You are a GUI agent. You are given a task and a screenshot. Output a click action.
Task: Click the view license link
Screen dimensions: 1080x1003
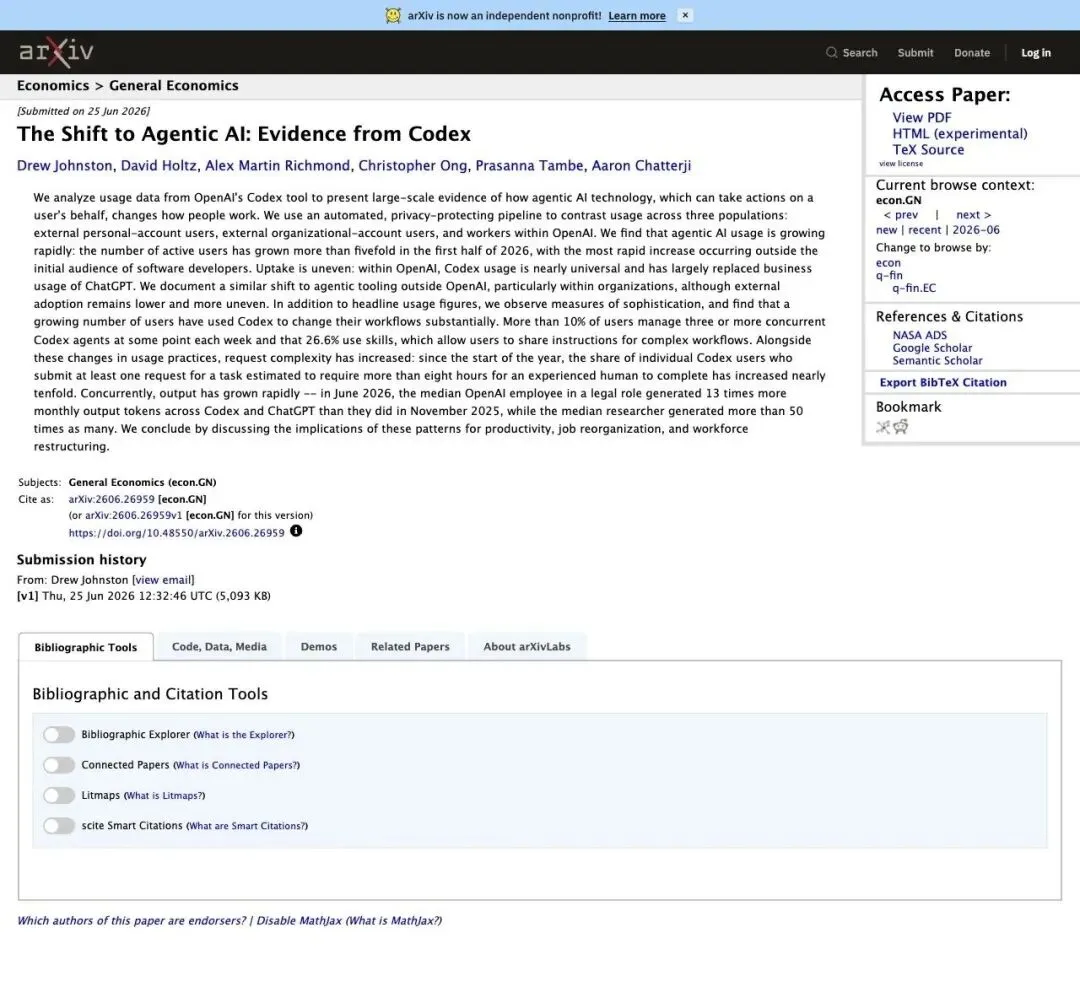tap(900, 164)
